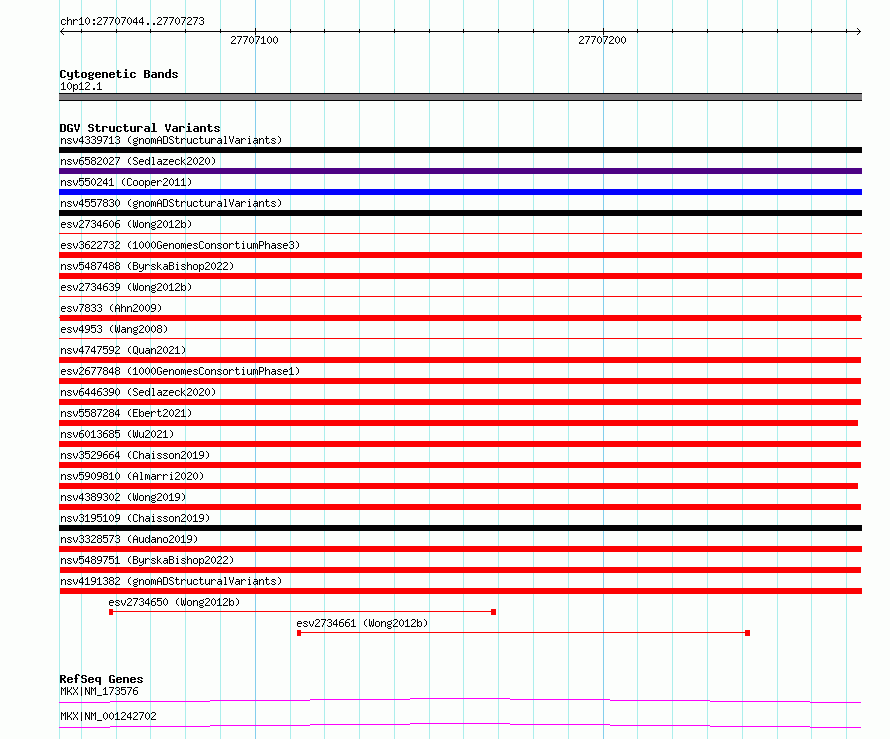Click the thin red line under esv2734650

302,612
